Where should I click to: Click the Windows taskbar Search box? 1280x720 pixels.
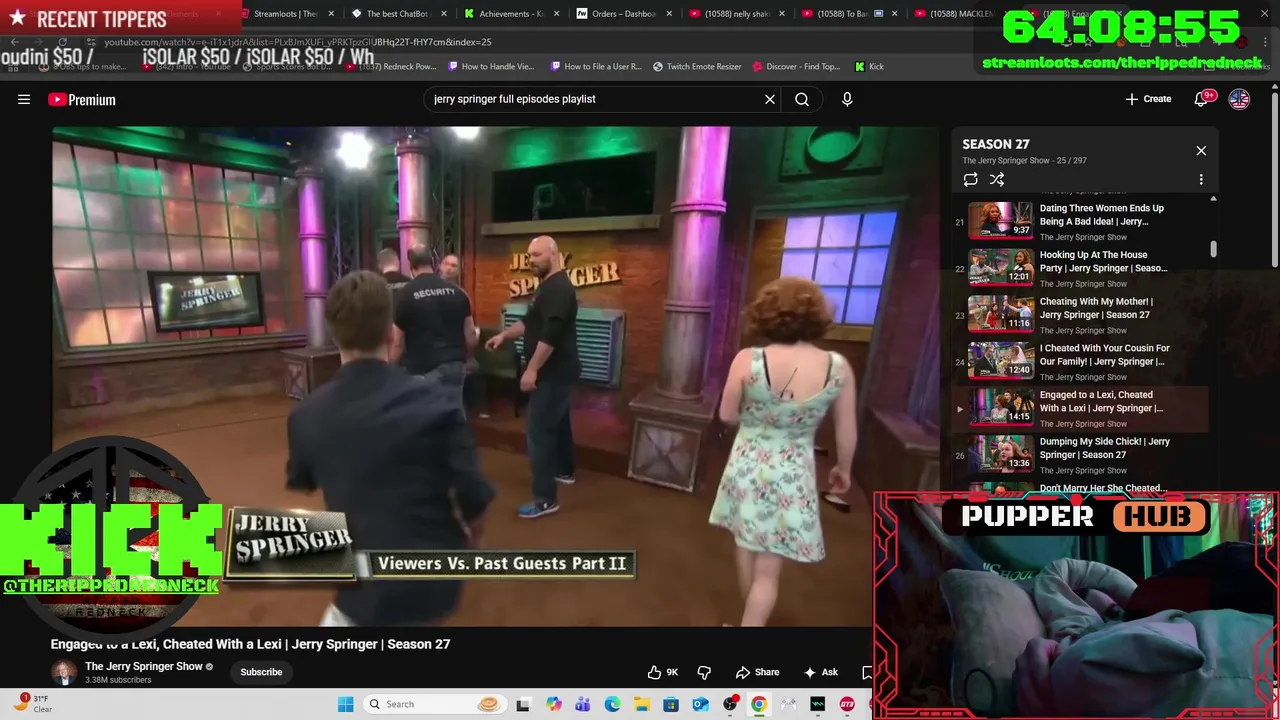tap(433, 704)
